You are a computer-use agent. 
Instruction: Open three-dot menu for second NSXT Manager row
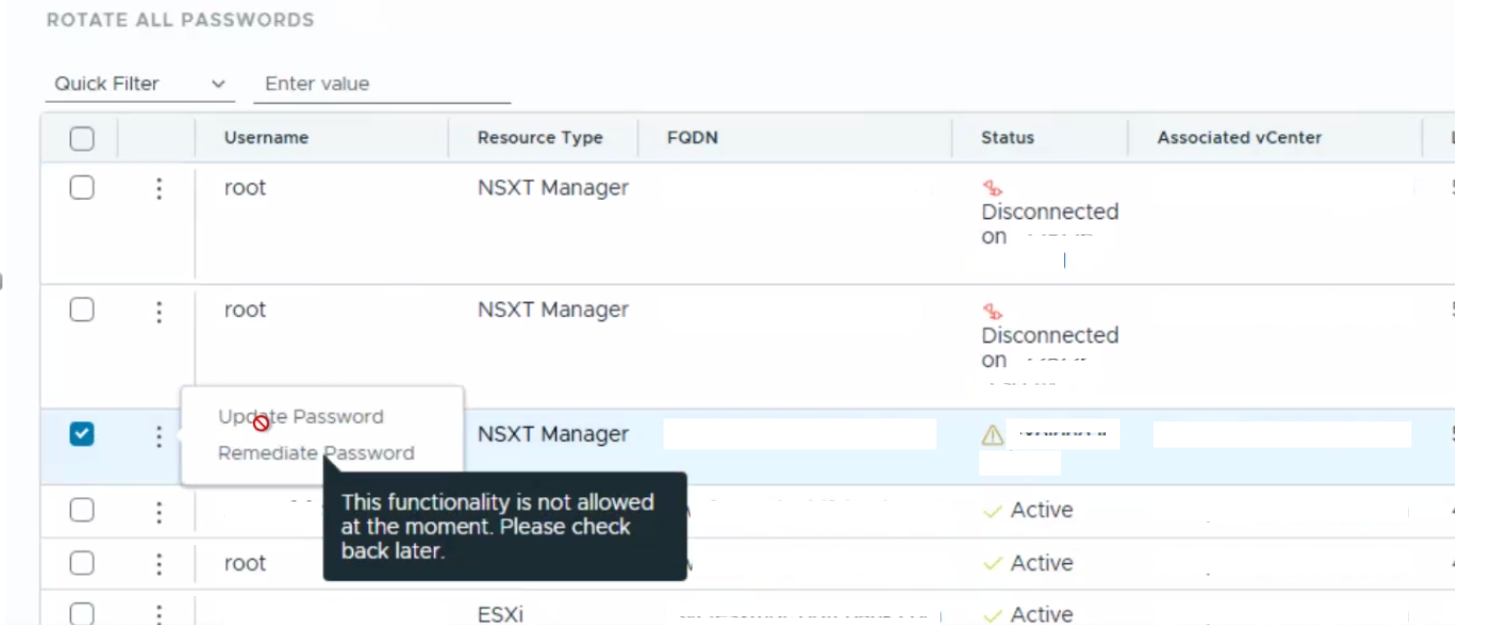point(158,312)
